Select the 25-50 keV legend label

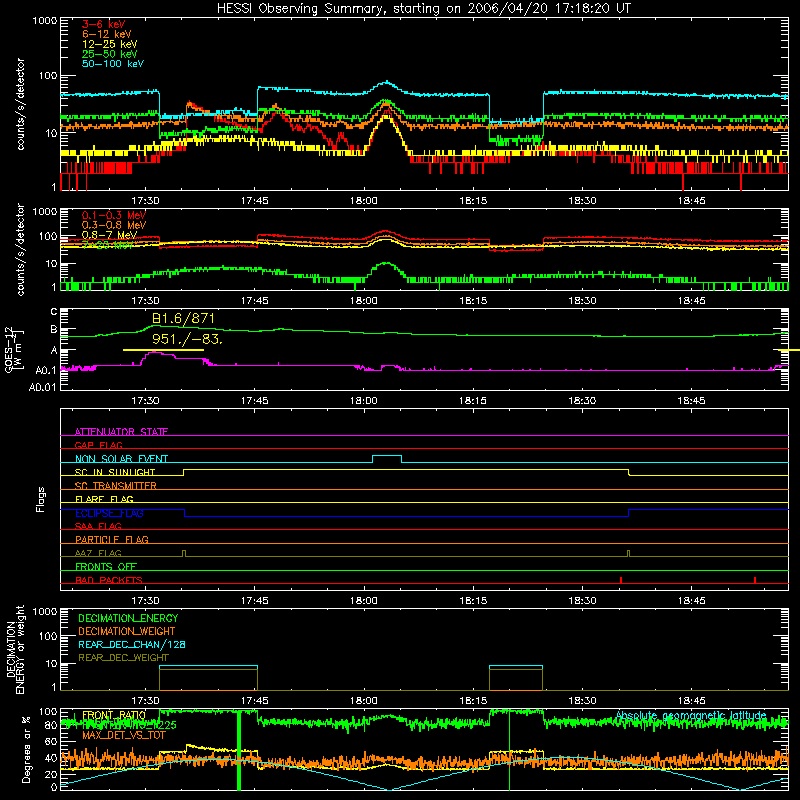pyautogui.click(x=109, y=54)
